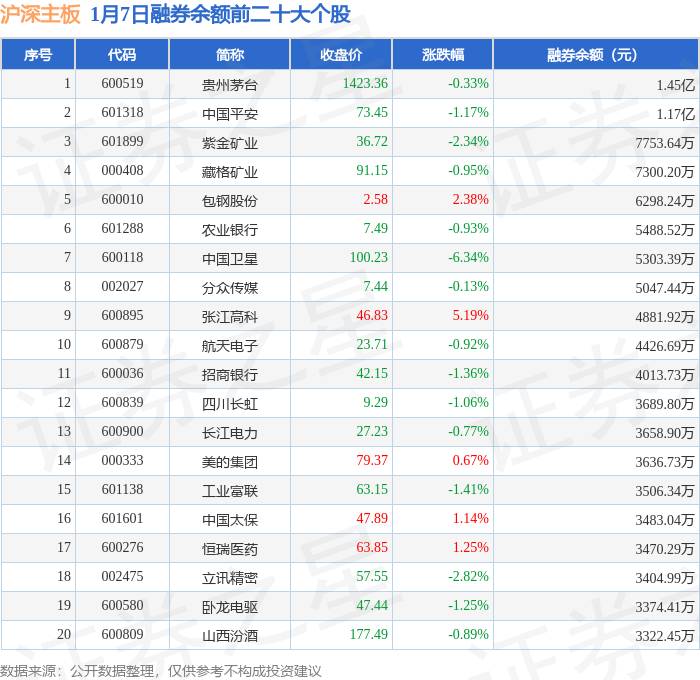The width and height of the screenshot is (700, 680).
Task: Click stock code 600036
Action: click(x=122, y=373)
